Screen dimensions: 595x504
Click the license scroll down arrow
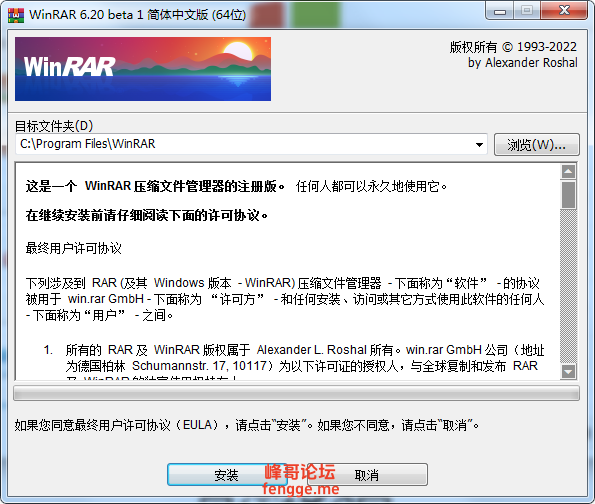click(x=568, y=372)
